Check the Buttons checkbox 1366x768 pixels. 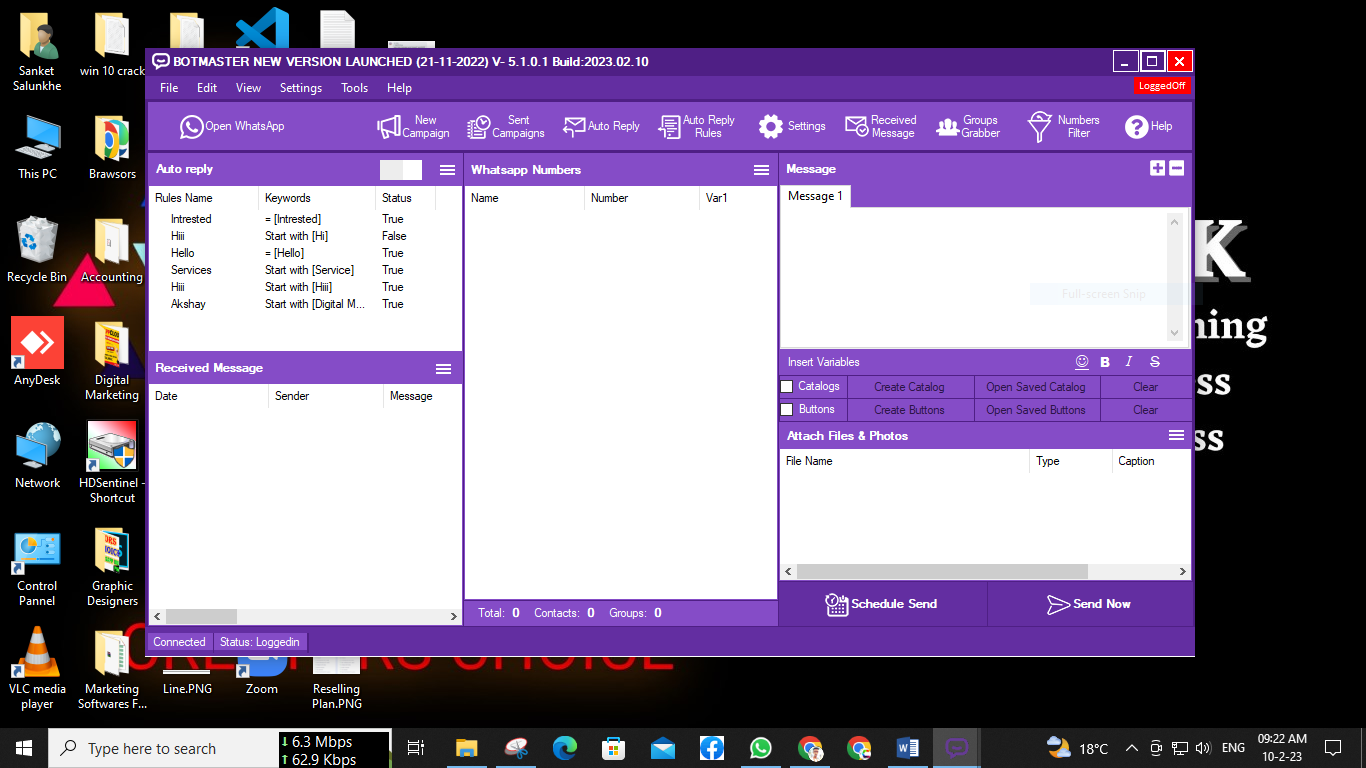click(787, 410)
